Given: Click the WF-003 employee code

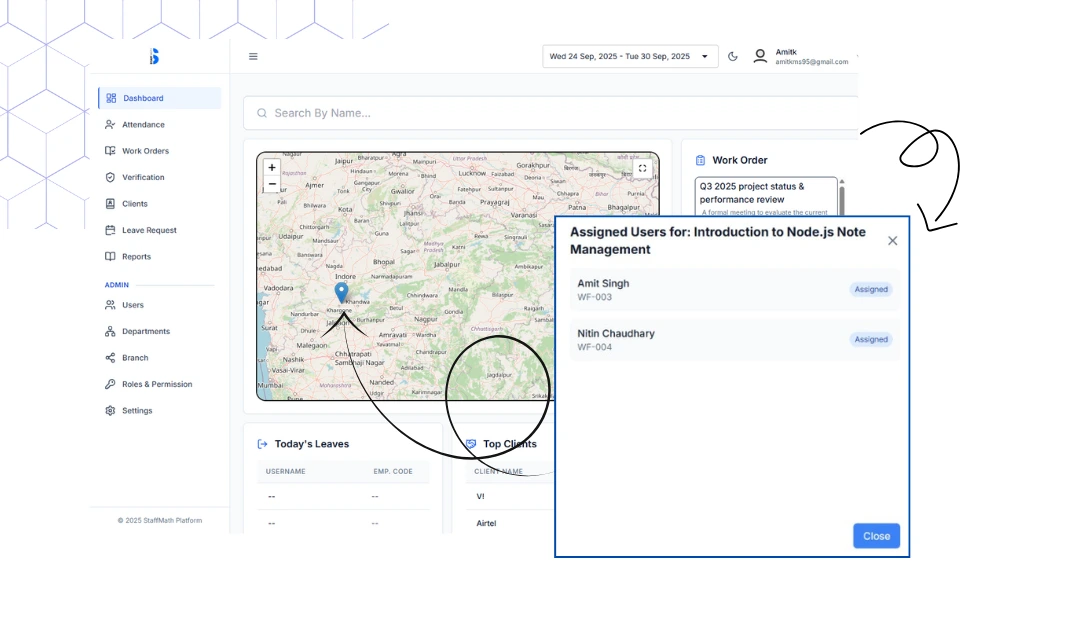Looking at the screenshot, I should (x=594, y=297).
